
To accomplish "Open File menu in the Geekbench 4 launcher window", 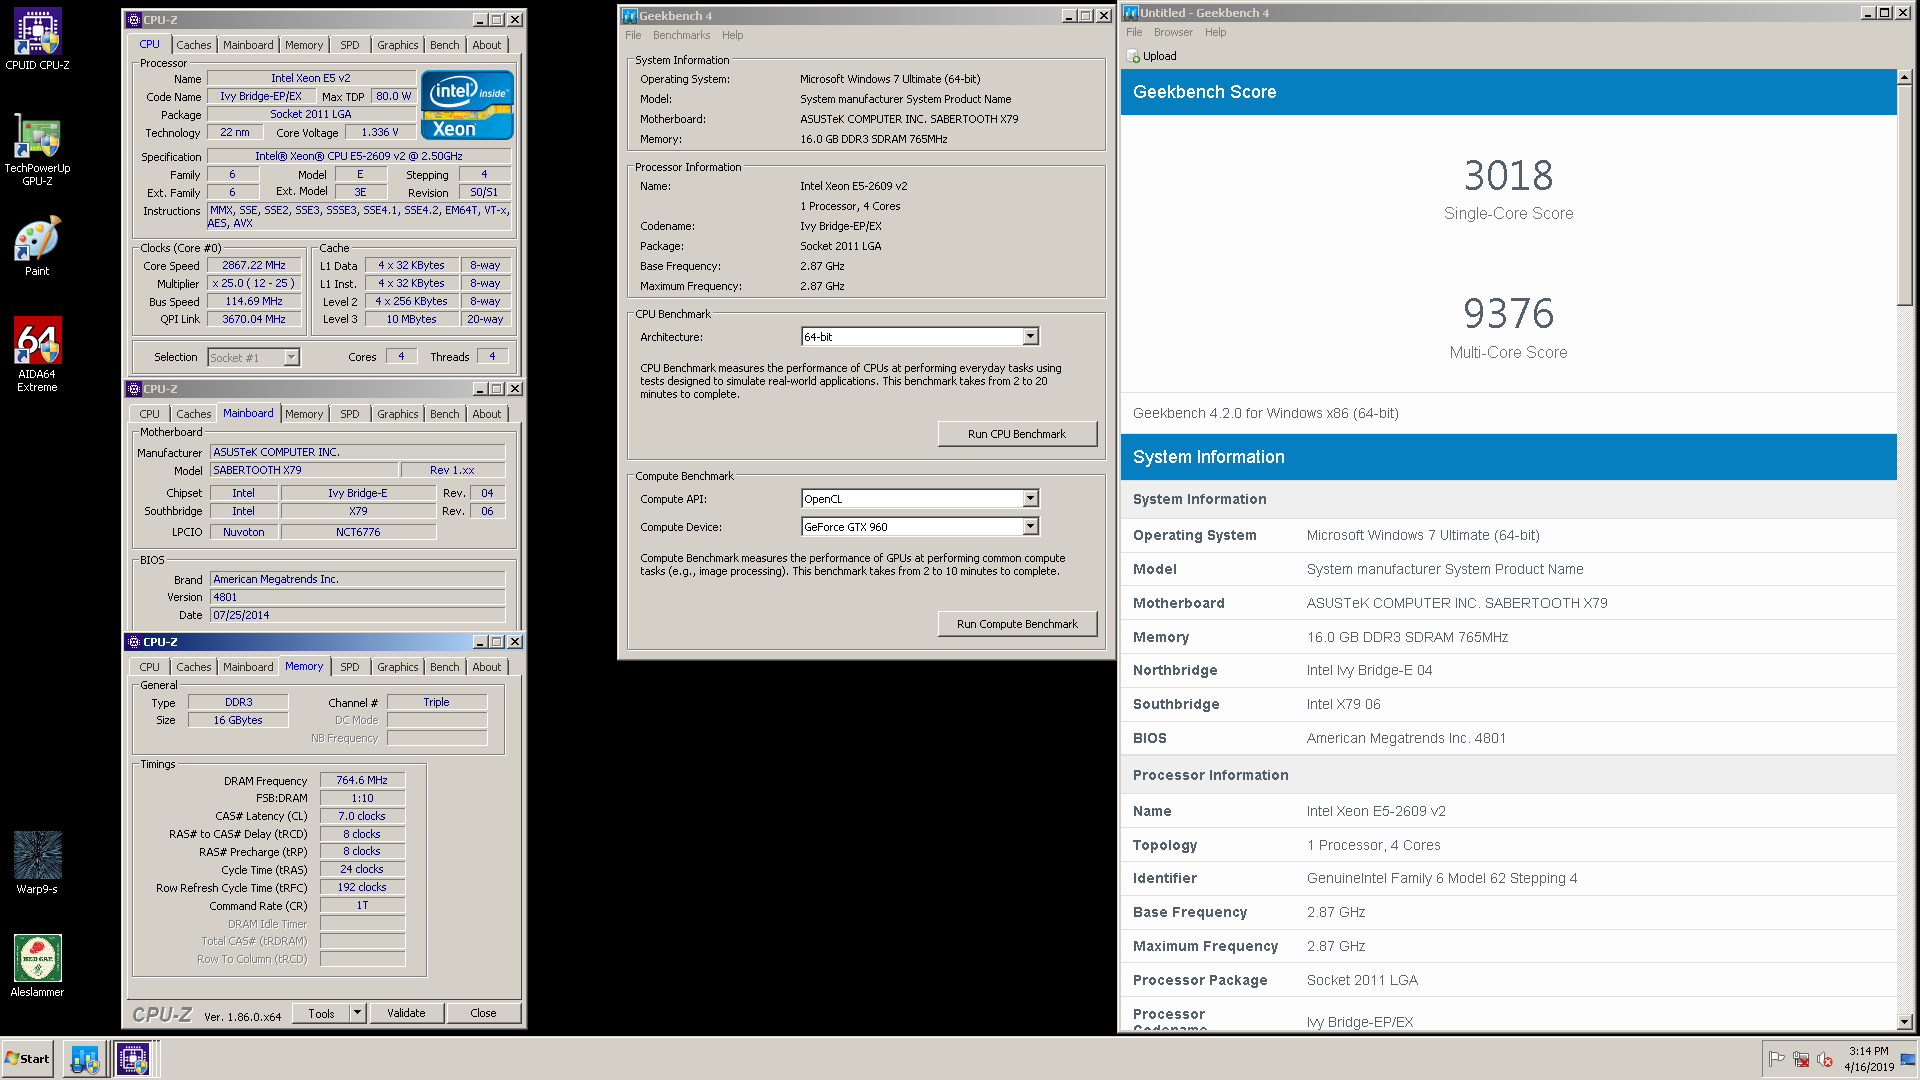I will click(x=633, y=35).
